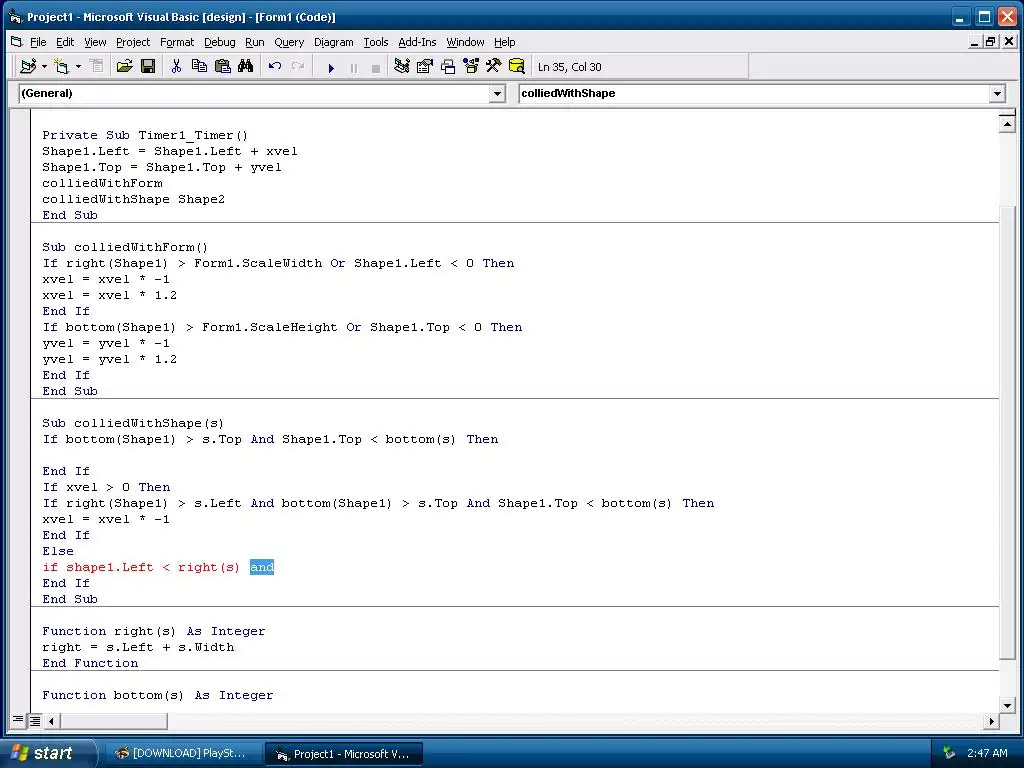This screenshot has width=1024, height=768.
Task: Expand the (General) object dropdown
Action: click(x=497, y=93)
